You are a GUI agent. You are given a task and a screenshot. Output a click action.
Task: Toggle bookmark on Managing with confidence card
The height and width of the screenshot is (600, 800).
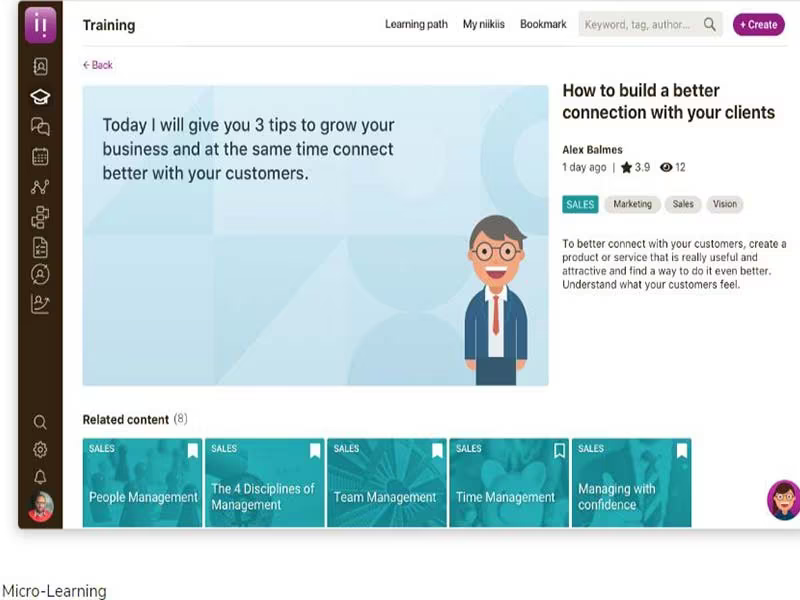click(682, 451)
